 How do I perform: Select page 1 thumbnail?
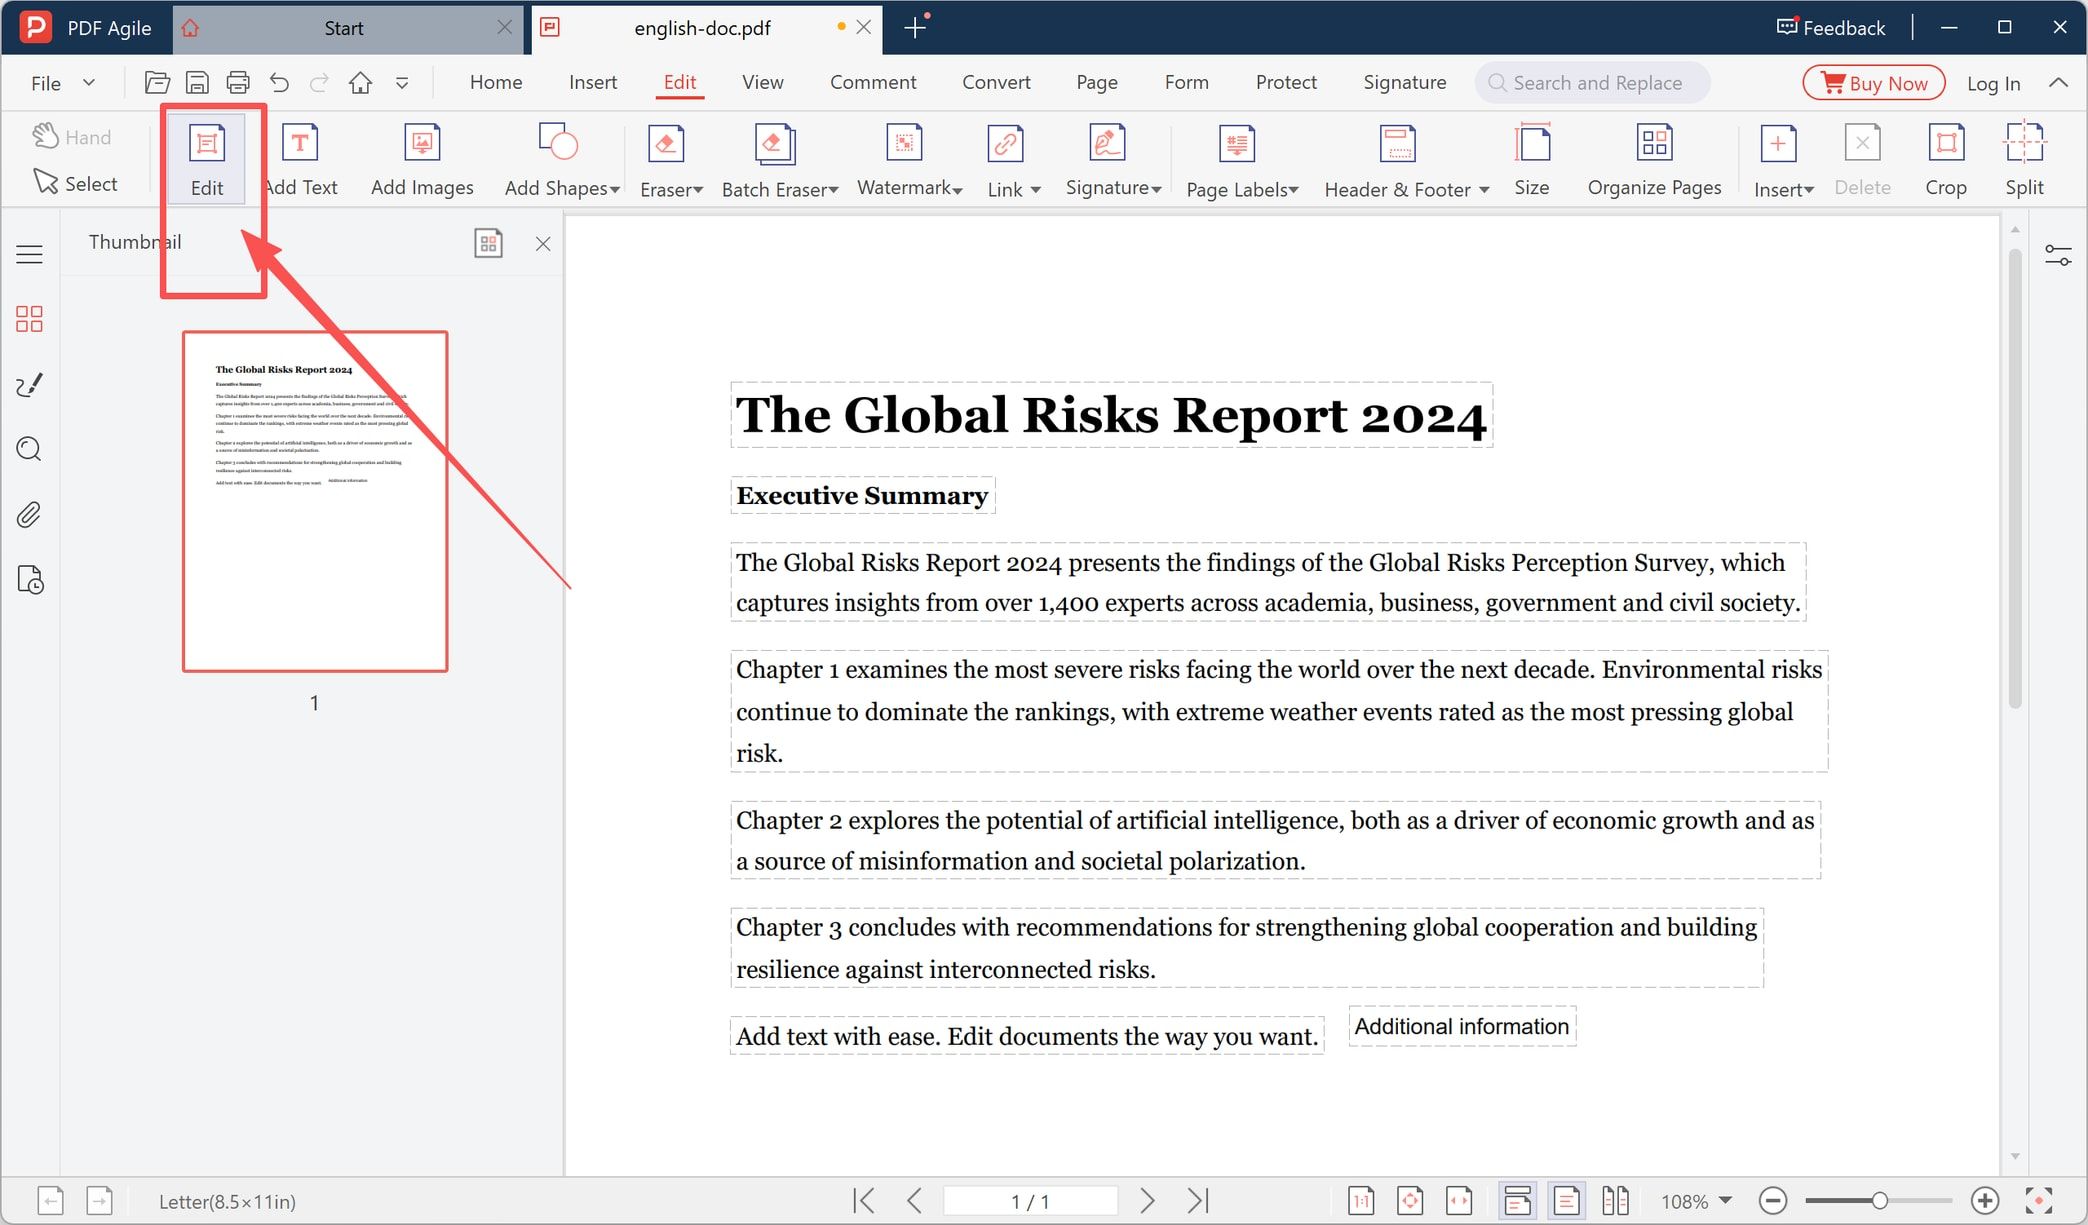(x=315, y=502)
